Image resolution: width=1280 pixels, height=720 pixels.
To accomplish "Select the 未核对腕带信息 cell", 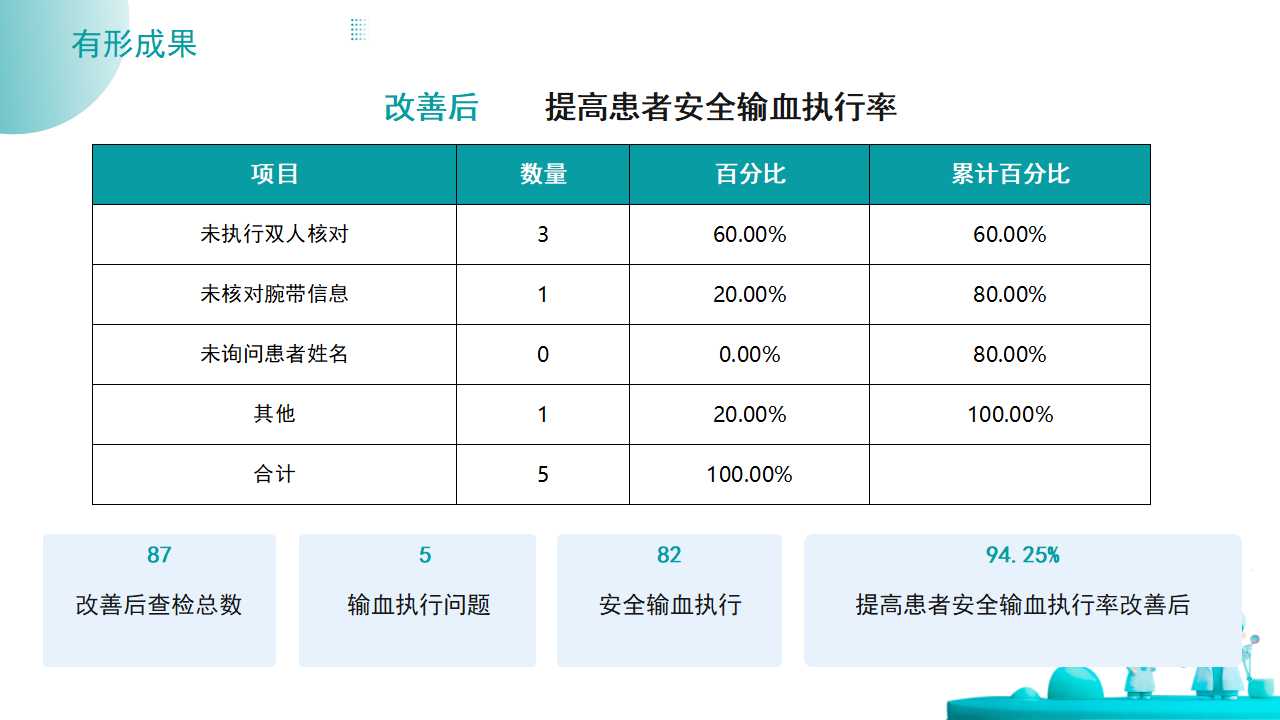I will pos(274,294).
